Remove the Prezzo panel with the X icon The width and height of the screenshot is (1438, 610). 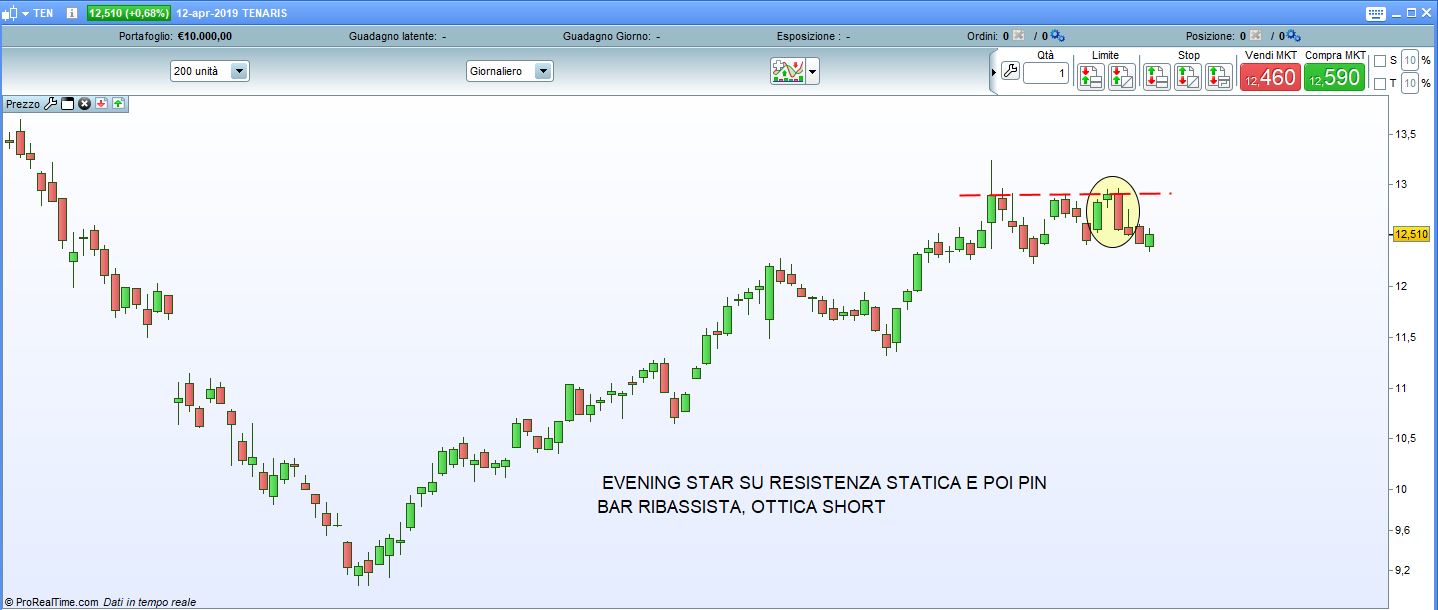point(85,104)
